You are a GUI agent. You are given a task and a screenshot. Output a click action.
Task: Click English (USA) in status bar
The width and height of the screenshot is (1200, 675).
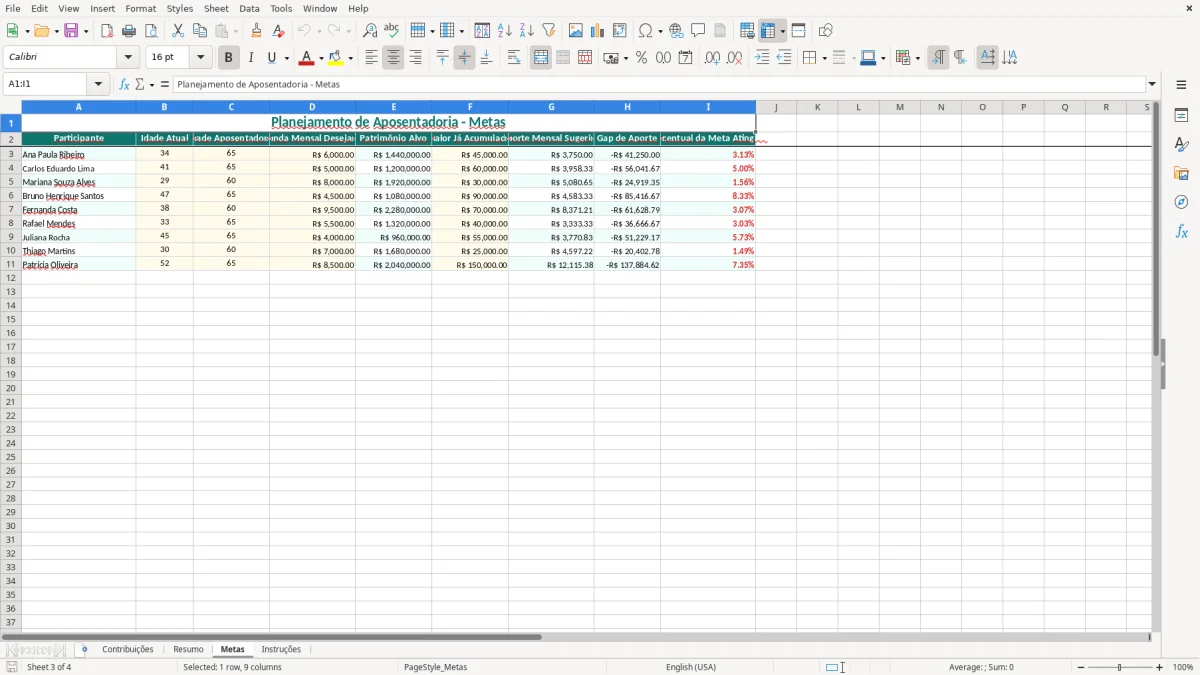tap(691, 667)
